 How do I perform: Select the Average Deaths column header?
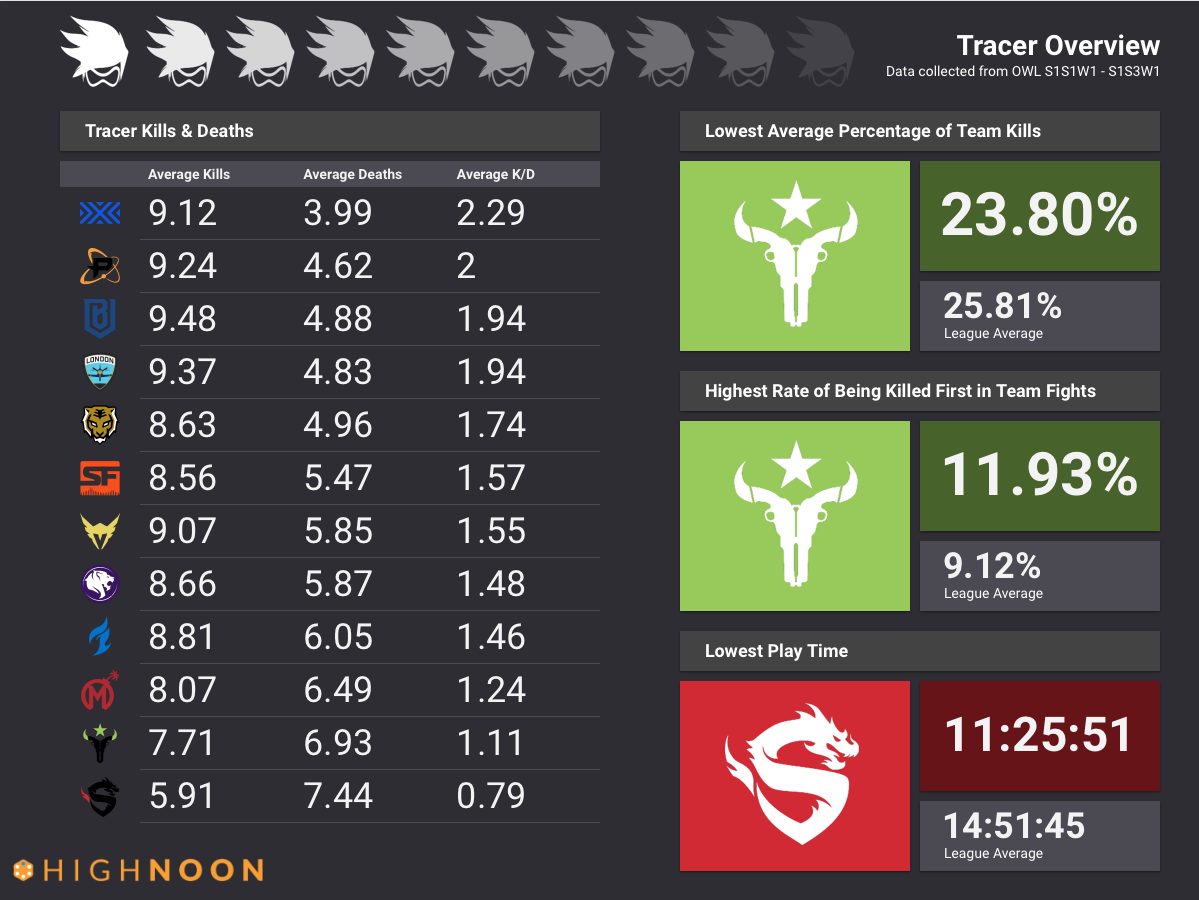[x=353, y=174]
